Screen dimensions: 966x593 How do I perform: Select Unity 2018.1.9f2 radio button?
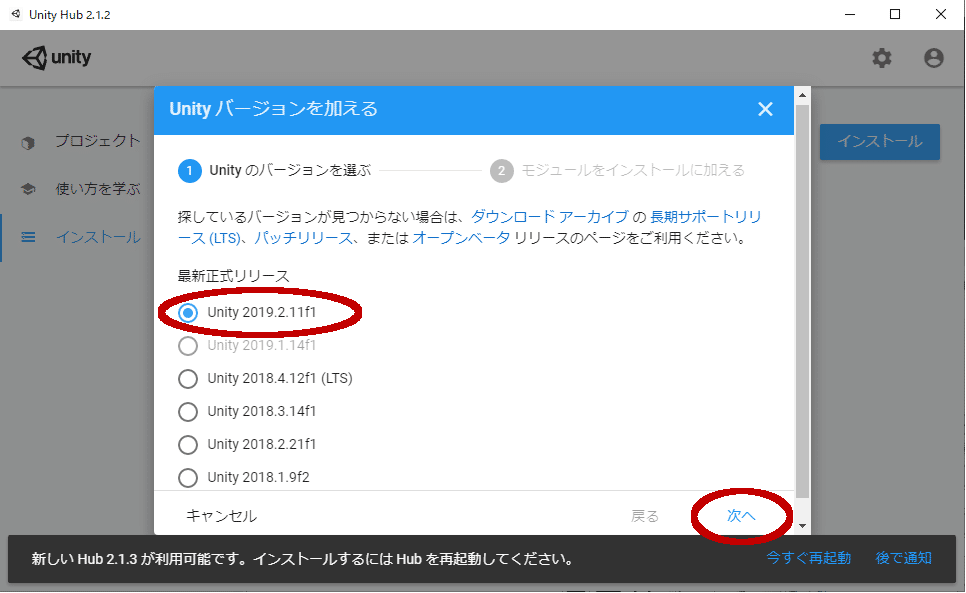(188, 477)
